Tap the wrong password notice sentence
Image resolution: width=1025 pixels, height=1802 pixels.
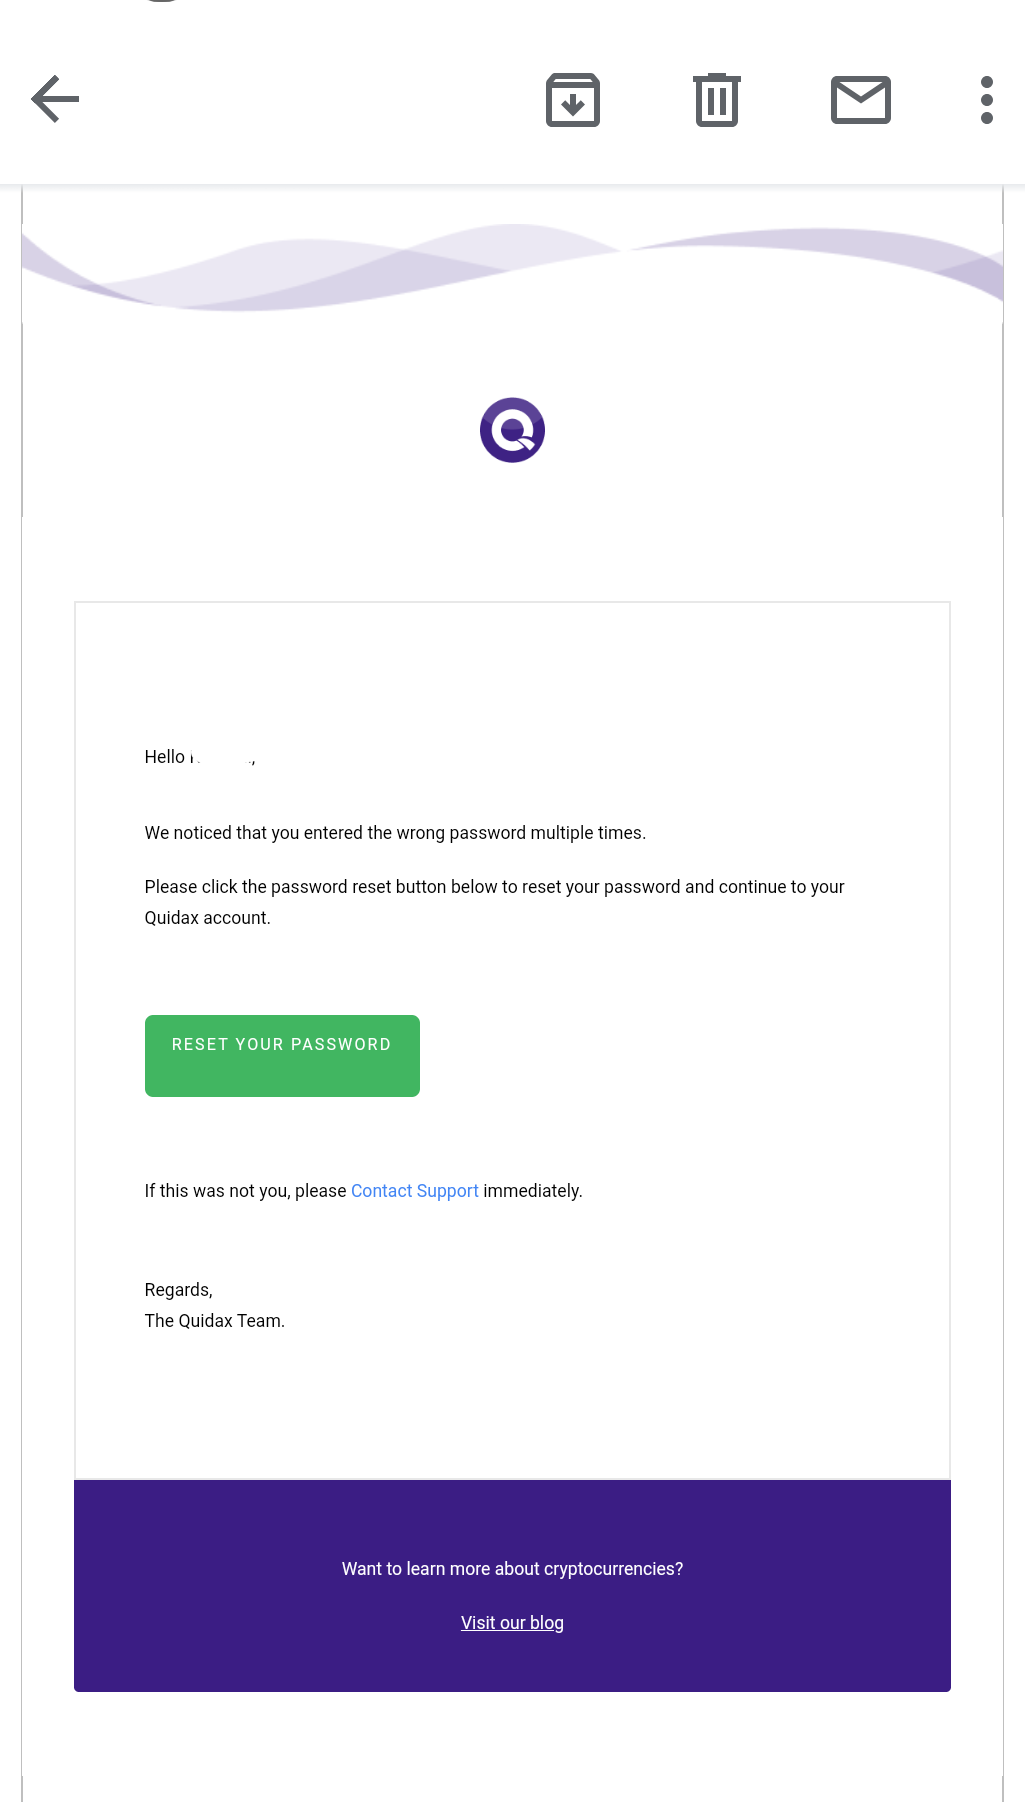click(395, 833)
